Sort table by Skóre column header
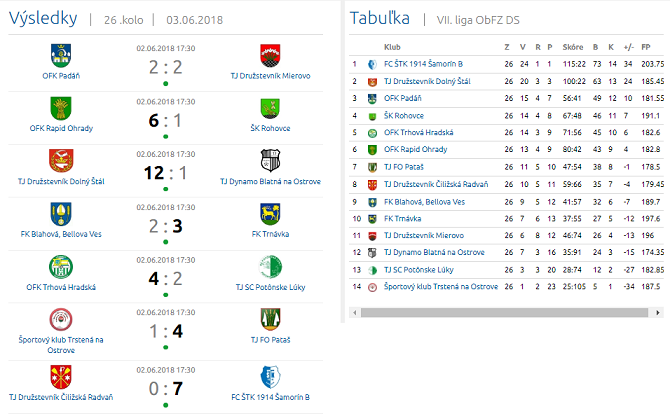The image size is (670, 416). tap(545, 46)
